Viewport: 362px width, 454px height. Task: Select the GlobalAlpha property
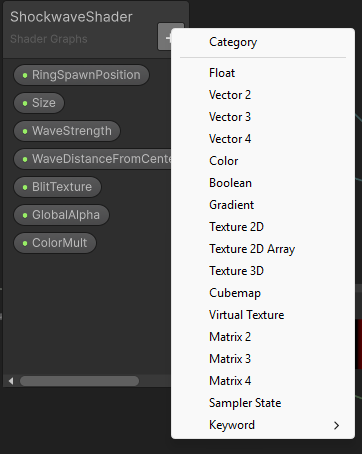pos(61,215)
